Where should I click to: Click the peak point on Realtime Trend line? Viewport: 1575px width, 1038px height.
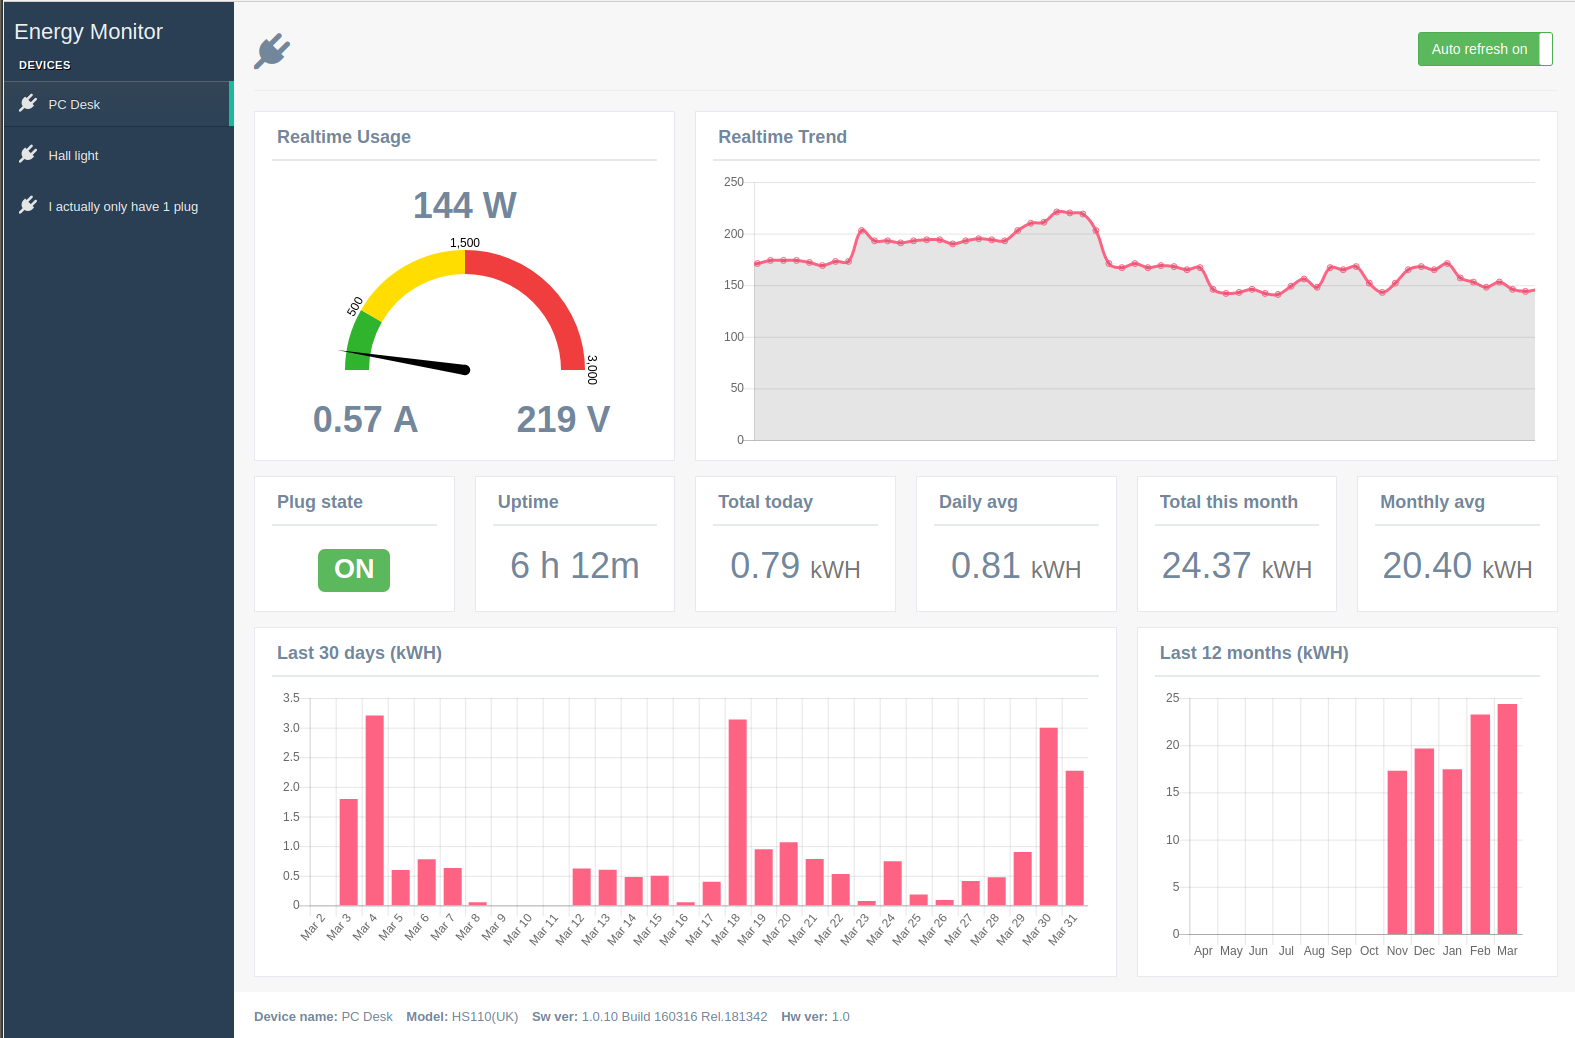1057,212
